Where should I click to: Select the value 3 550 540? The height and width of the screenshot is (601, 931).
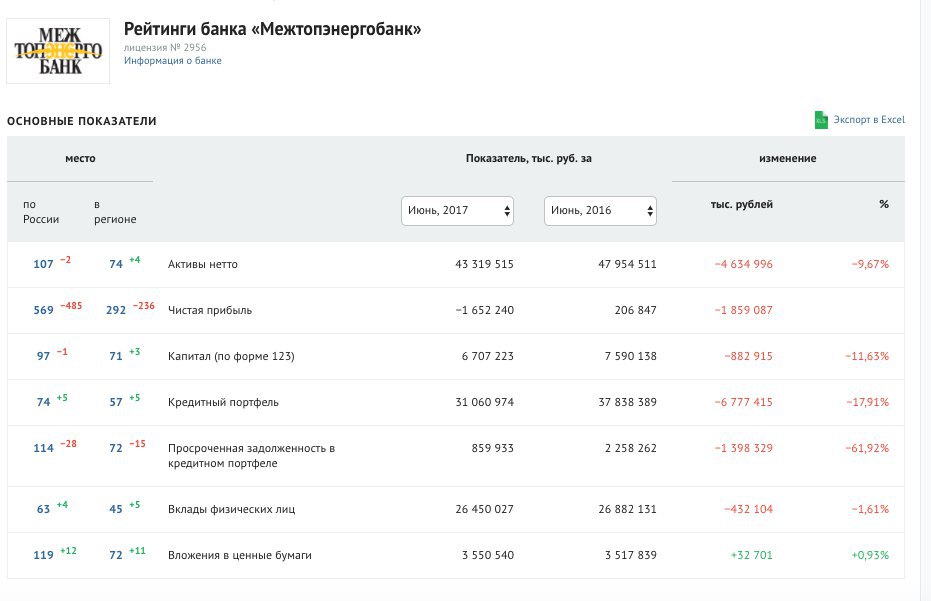coord(487,555)
